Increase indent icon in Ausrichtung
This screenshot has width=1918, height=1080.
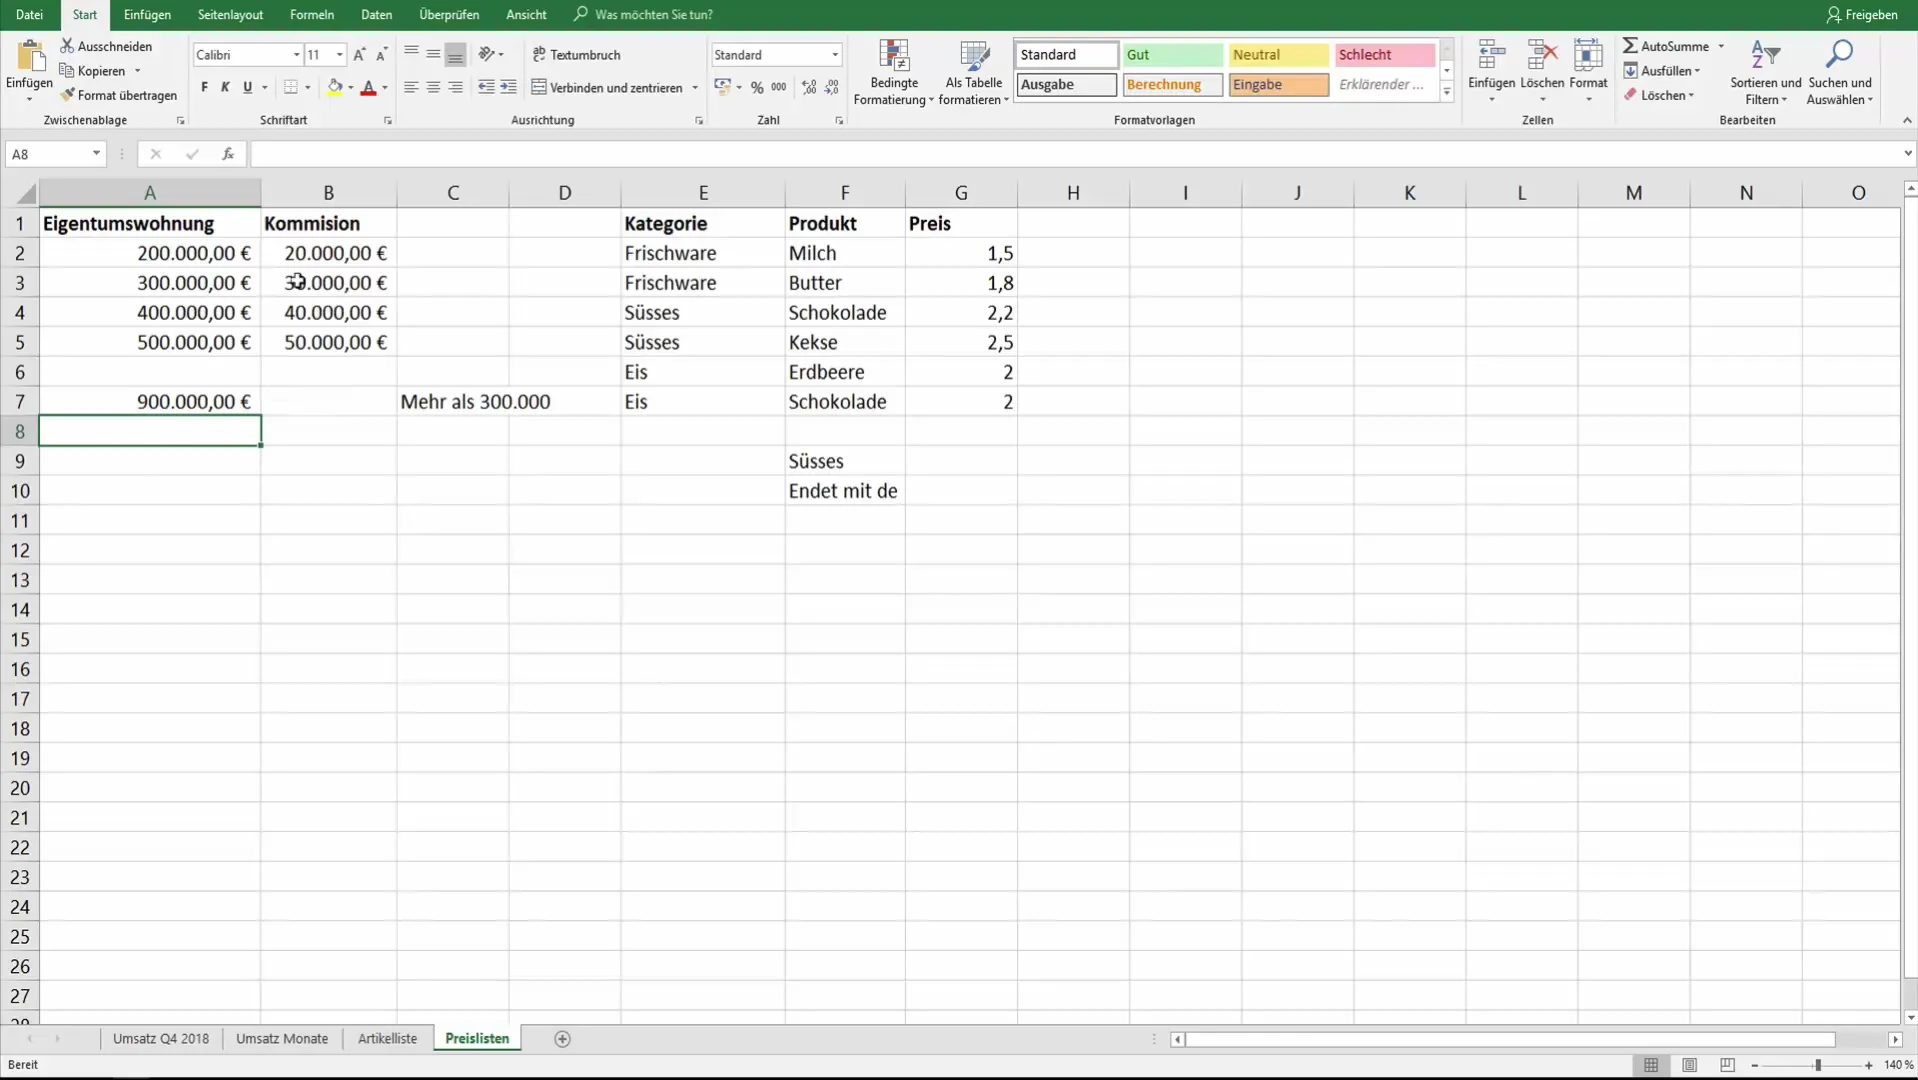508,88
